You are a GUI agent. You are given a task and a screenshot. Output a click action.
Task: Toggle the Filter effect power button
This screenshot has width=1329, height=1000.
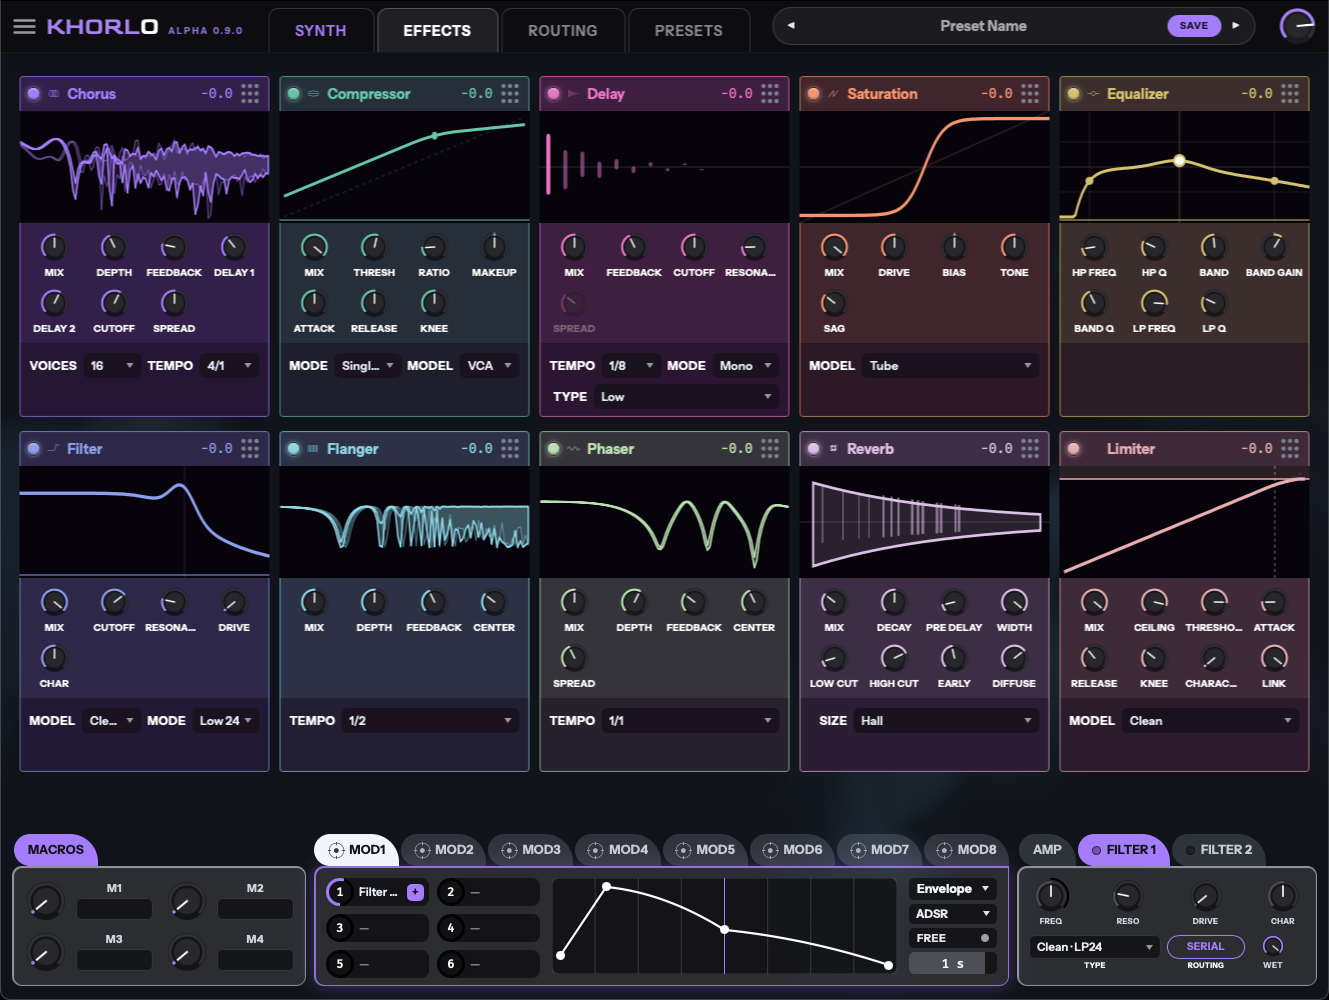[x=34, y=448]
